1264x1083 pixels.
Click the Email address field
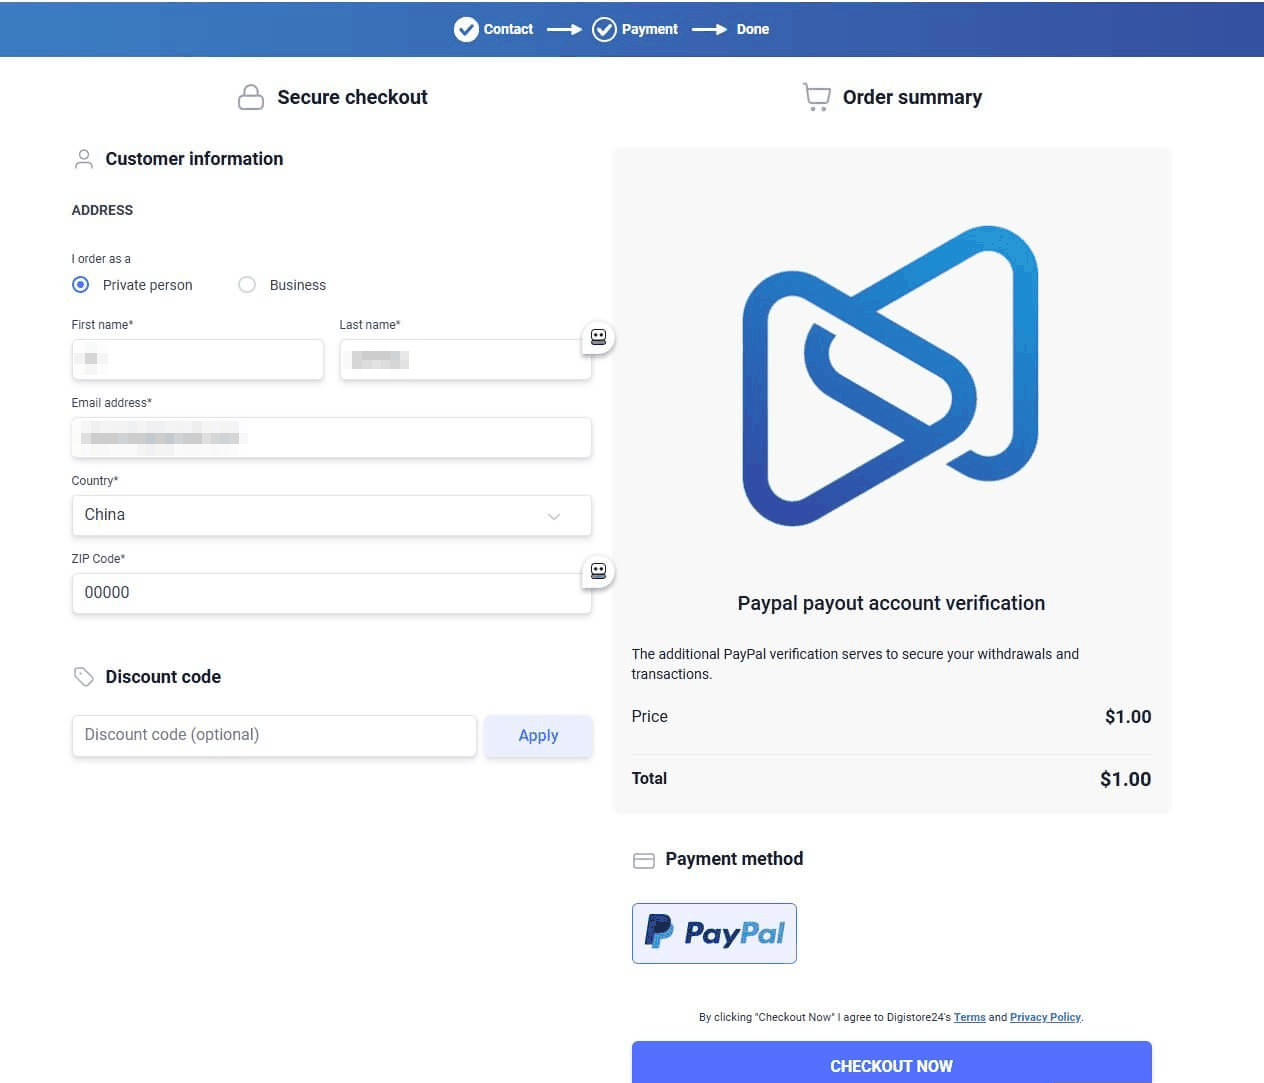pyautogui.click(x=331, y=438)
